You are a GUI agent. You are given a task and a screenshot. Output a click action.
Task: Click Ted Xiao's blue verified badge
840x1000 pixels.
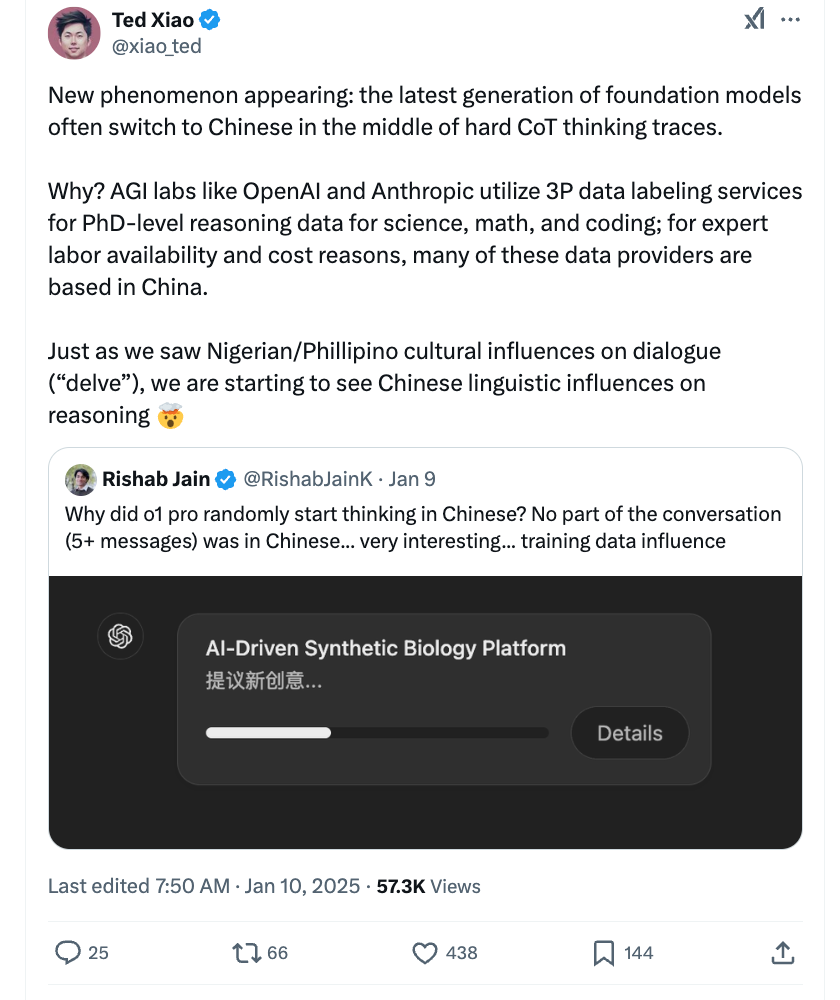pos(211,20)
